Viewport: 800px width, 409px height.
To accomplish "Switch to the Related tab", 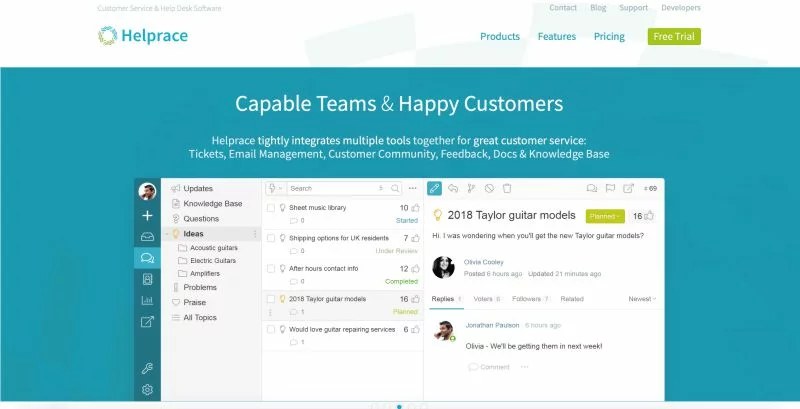I will (x=572, y=299).
